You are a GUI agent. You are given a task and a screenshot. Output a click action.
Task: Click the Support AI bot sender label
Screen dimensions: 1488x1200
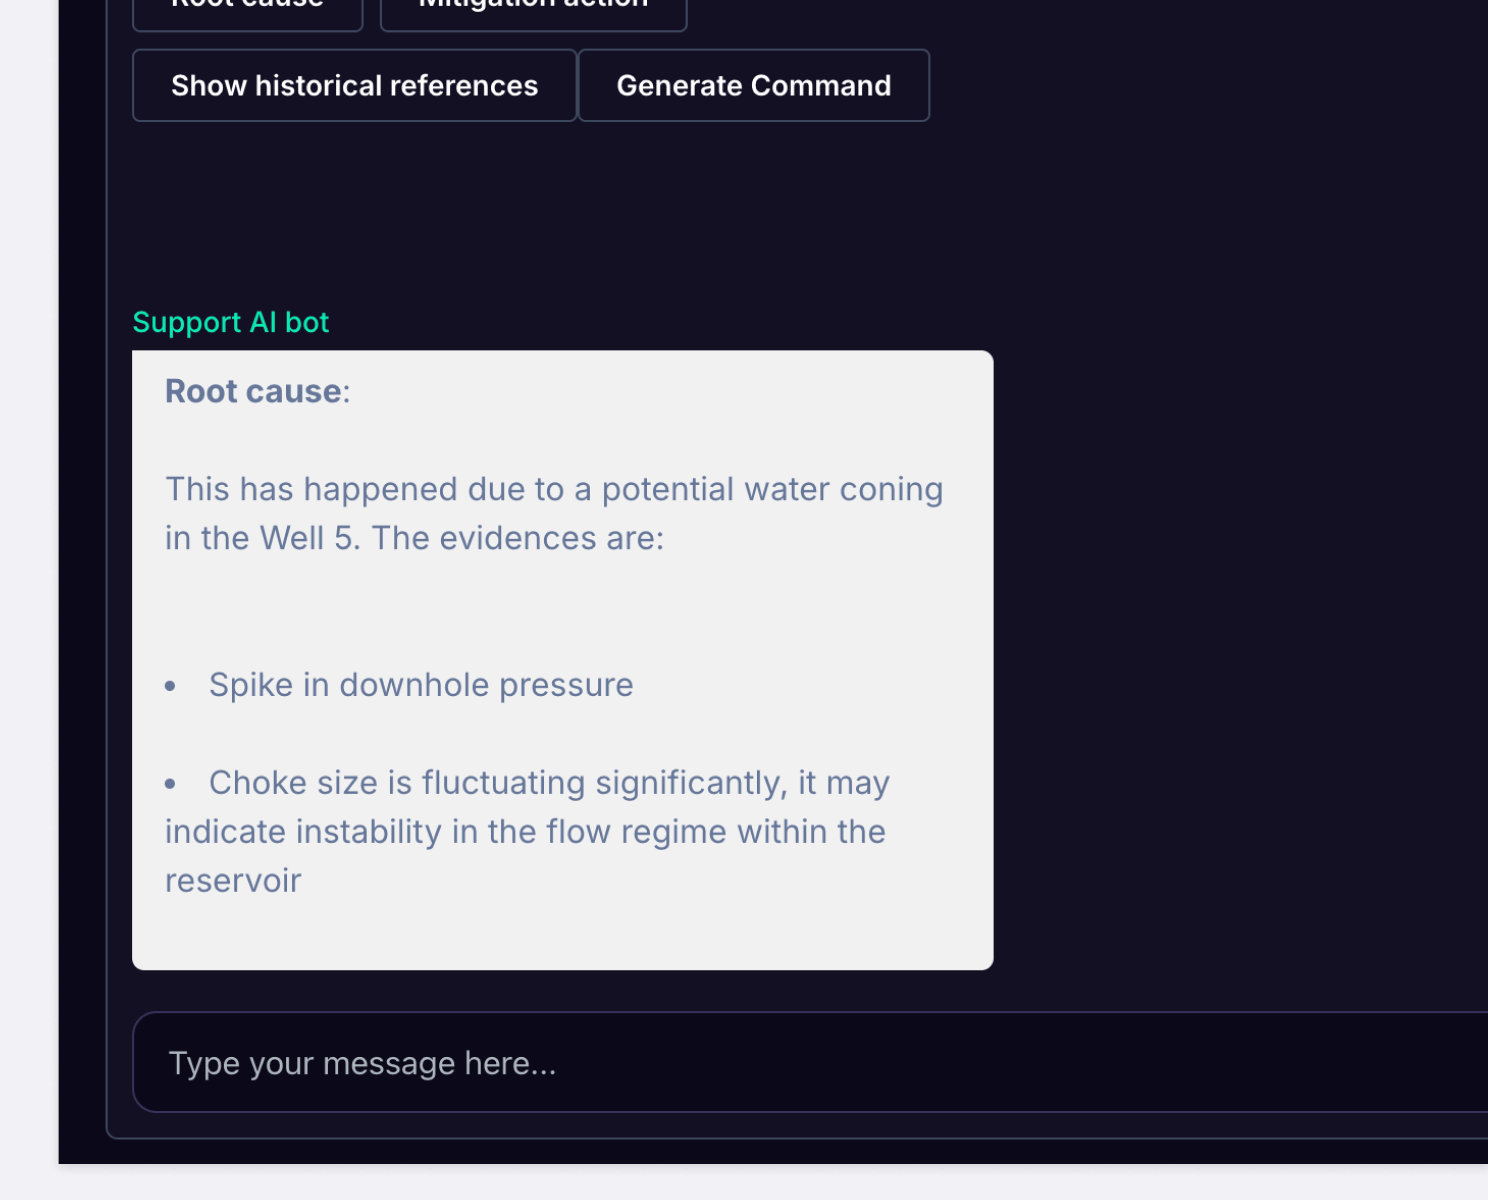pyautogui.click(x=231, y=322)
